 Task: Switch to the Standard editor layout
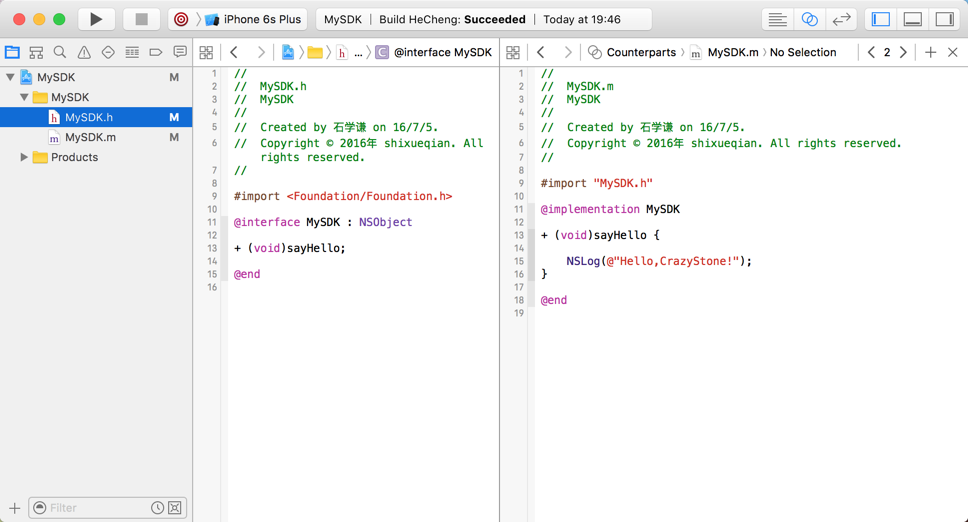coord(777,20)
